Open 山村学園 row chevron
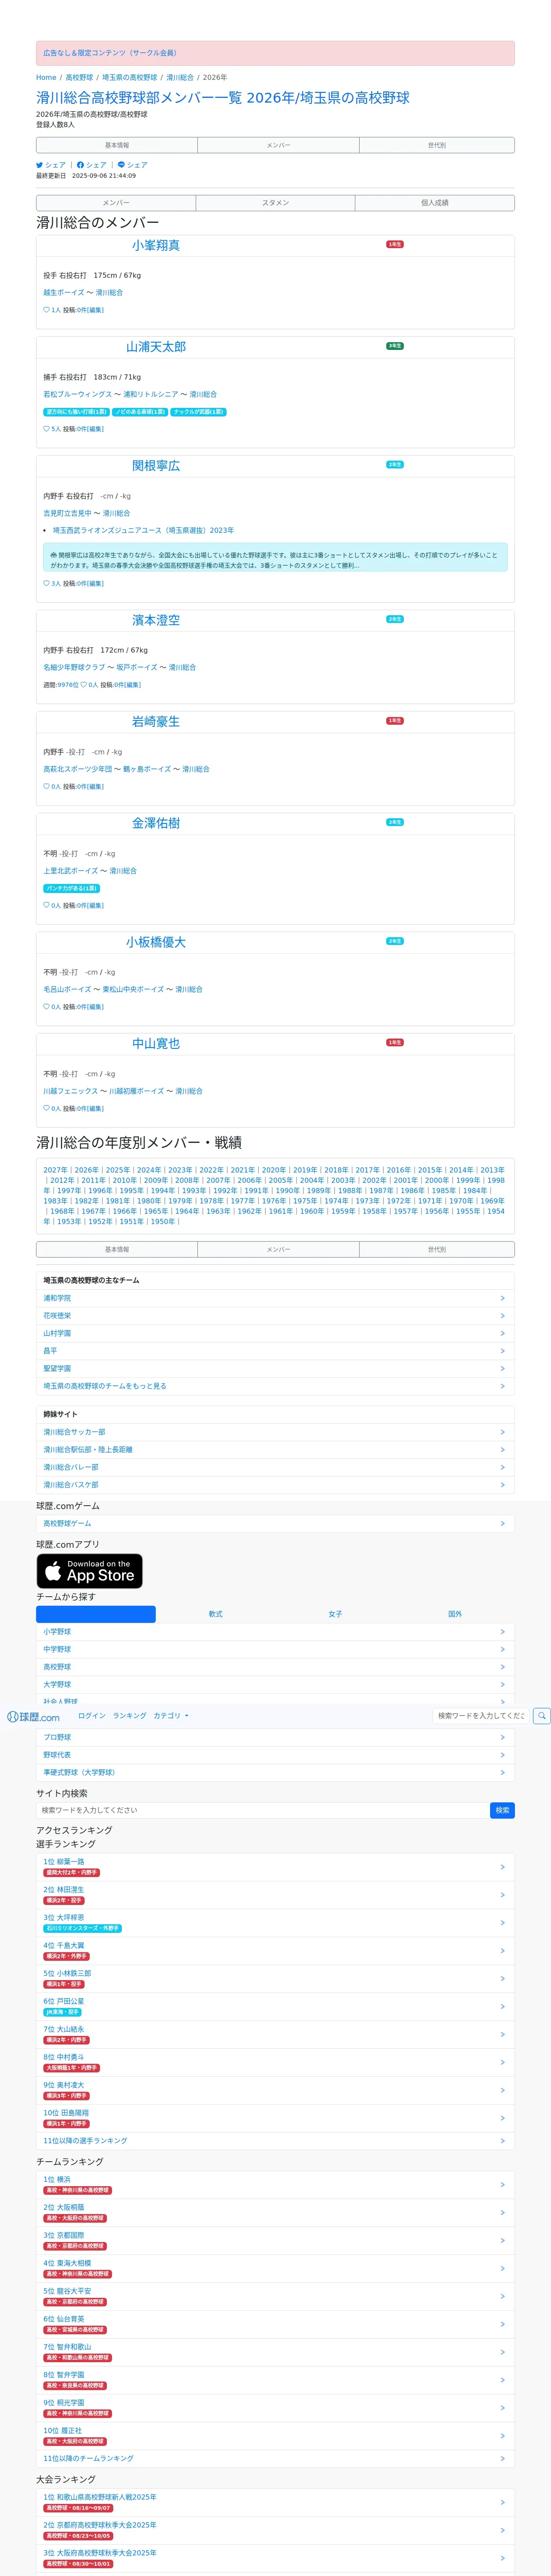 [502, 1333]
